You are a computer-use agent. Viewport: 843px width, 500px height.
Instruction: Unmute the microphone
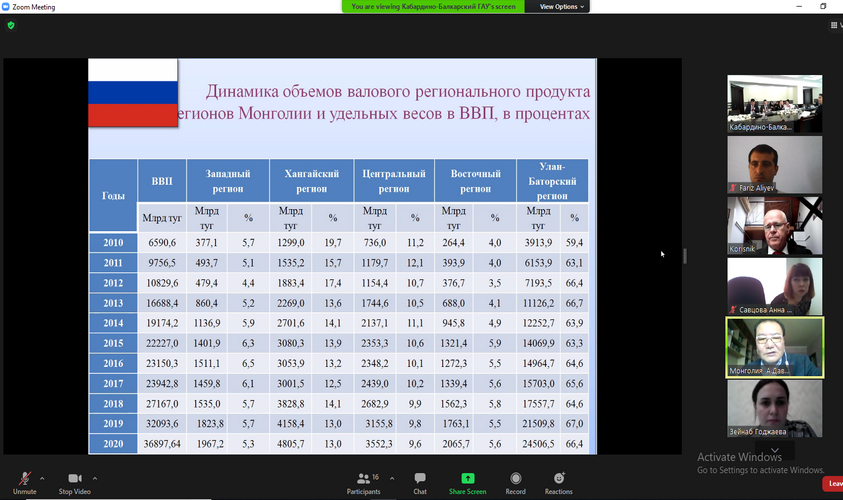pos(25,481)
